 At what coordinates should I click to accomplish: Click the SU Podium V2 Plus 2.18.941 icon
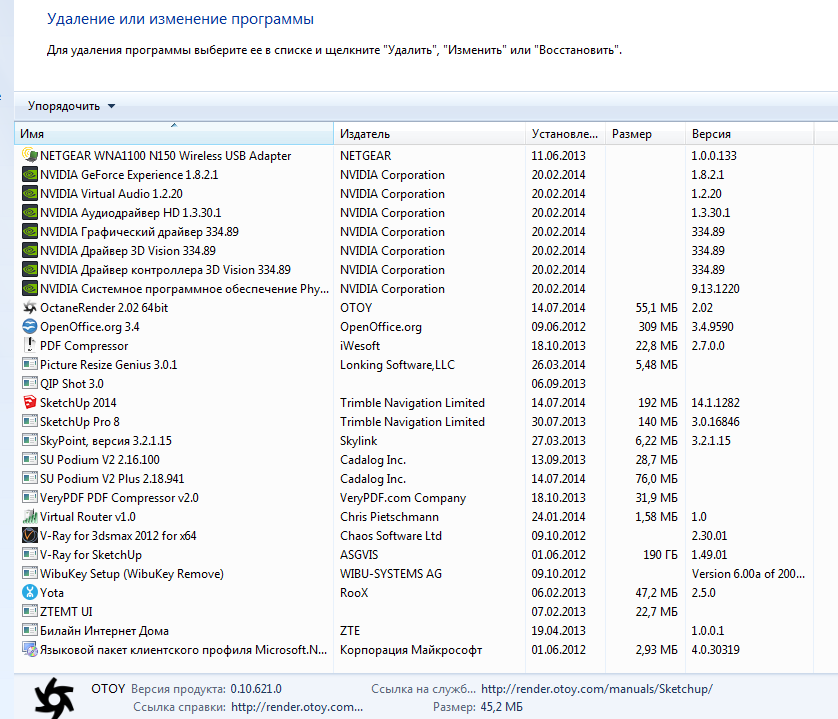pyautogui.click(x=30, y=478)
